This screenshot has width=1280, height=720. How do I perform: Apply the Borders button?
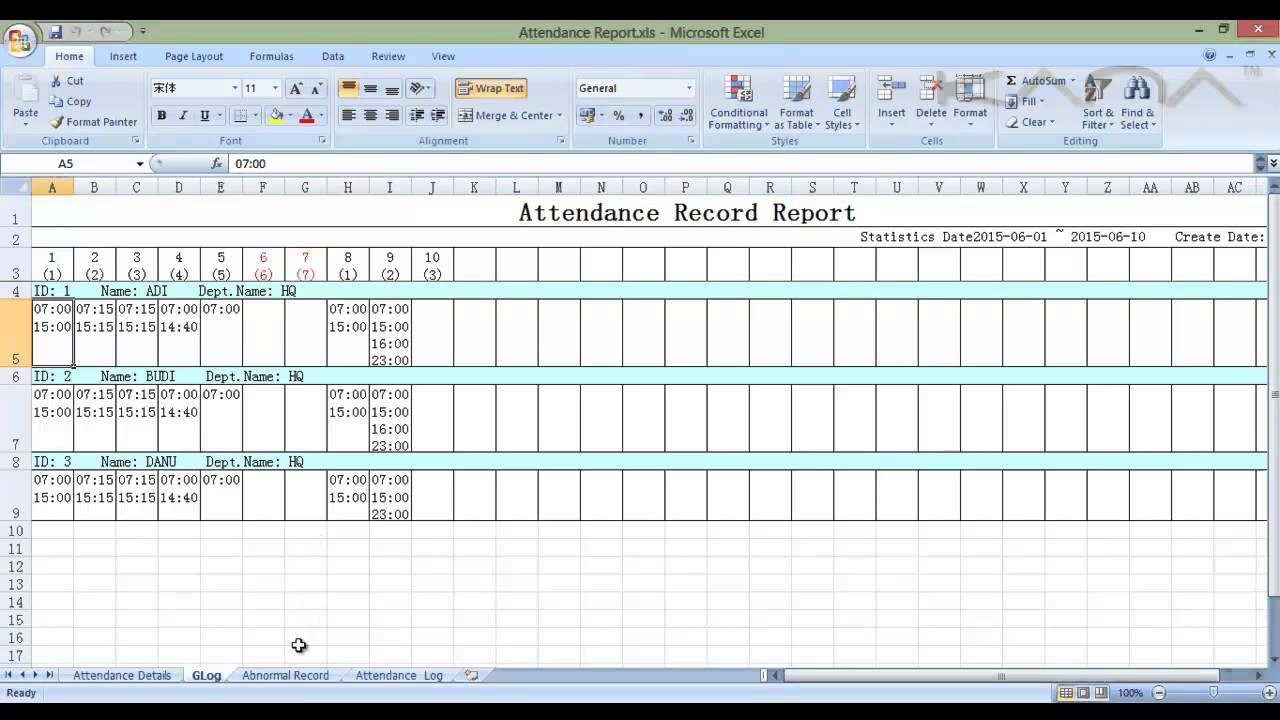point(240,115)
